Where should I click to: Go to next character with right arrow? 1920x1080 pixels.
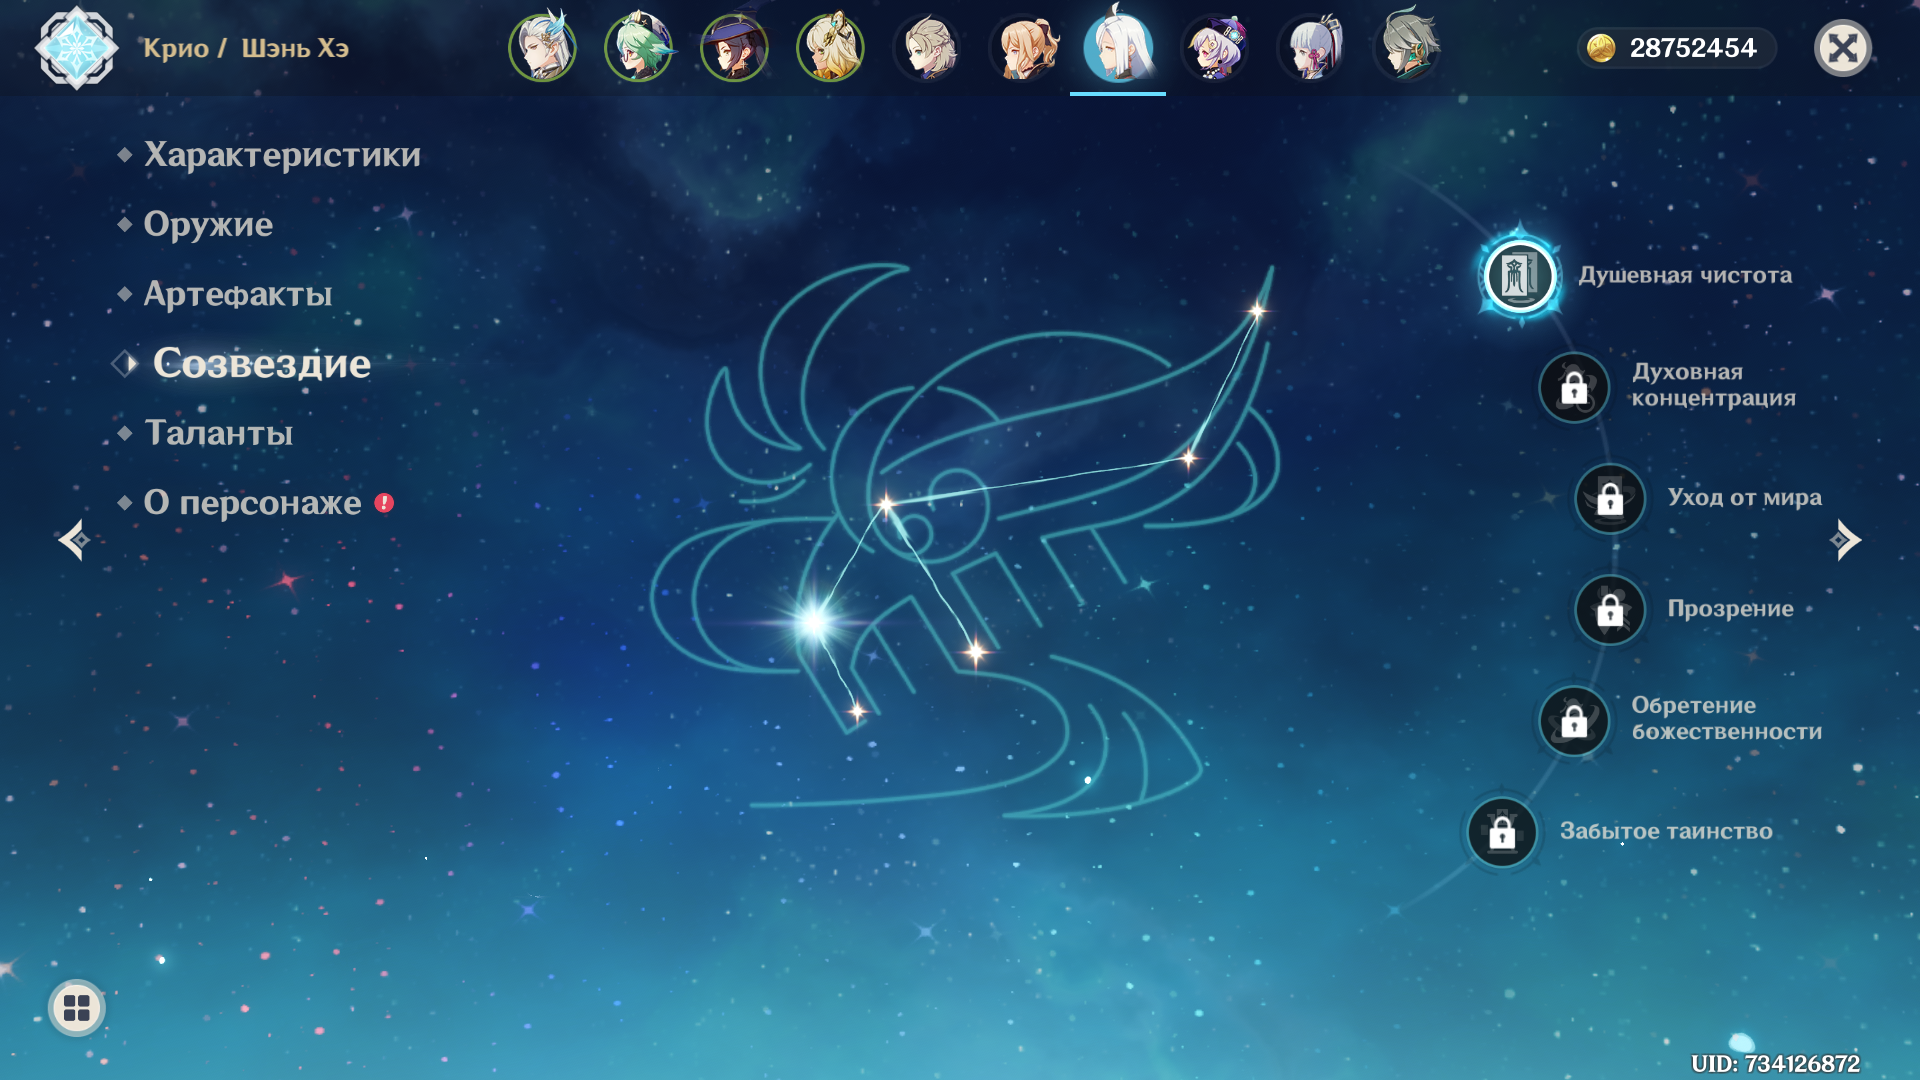click(x=1845, y=540)
